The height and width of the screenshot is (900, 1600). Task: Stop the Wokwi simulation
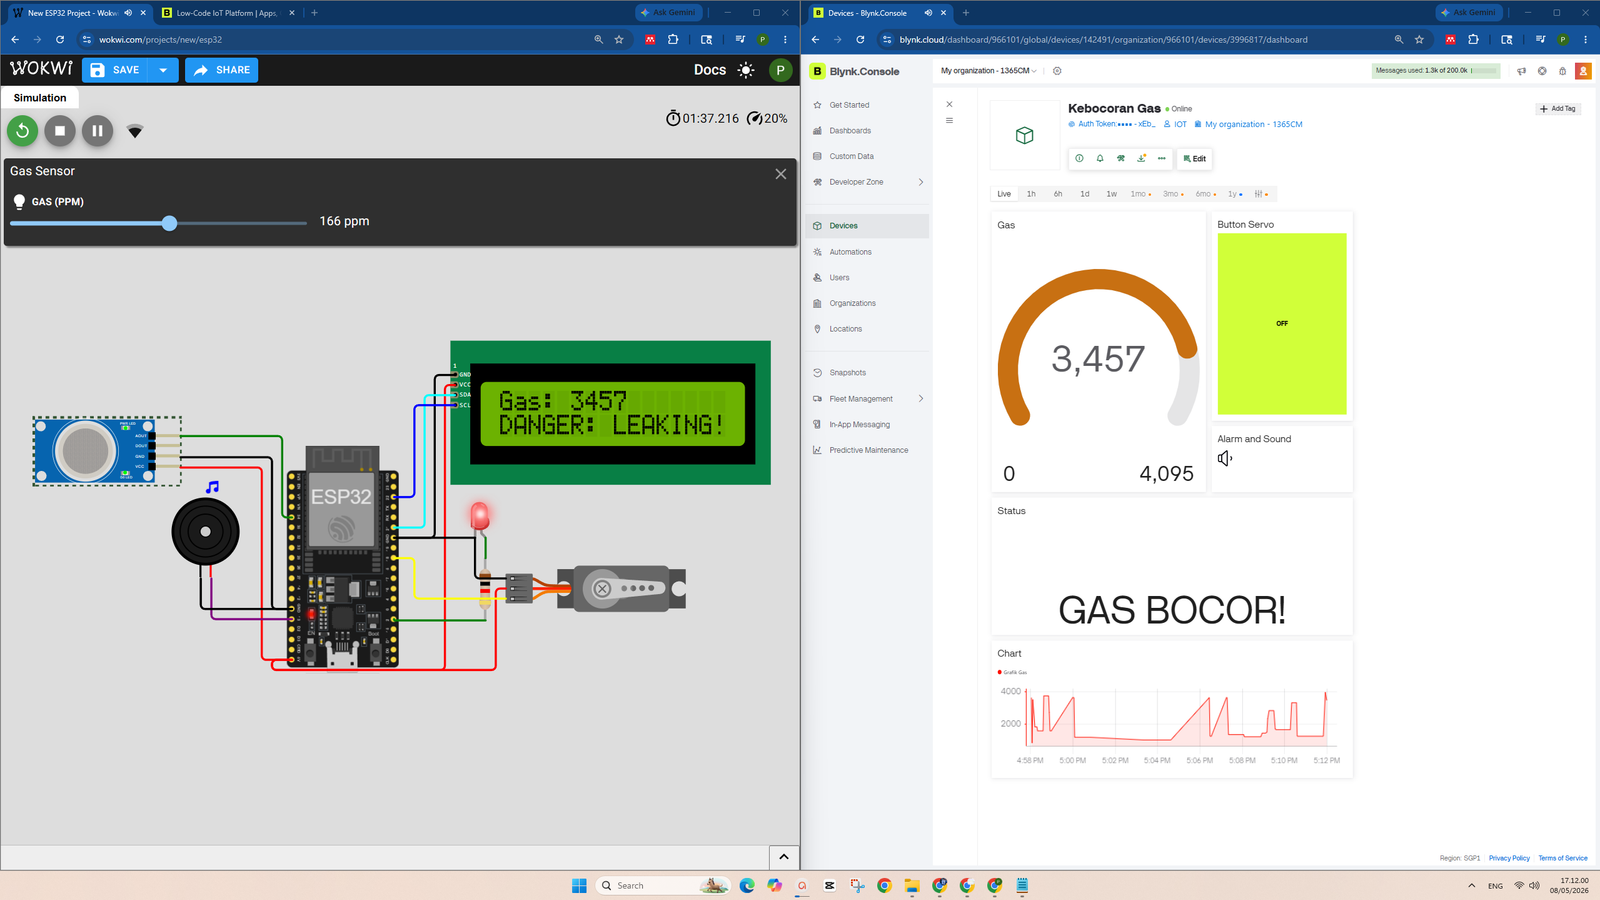pos(60,130)
